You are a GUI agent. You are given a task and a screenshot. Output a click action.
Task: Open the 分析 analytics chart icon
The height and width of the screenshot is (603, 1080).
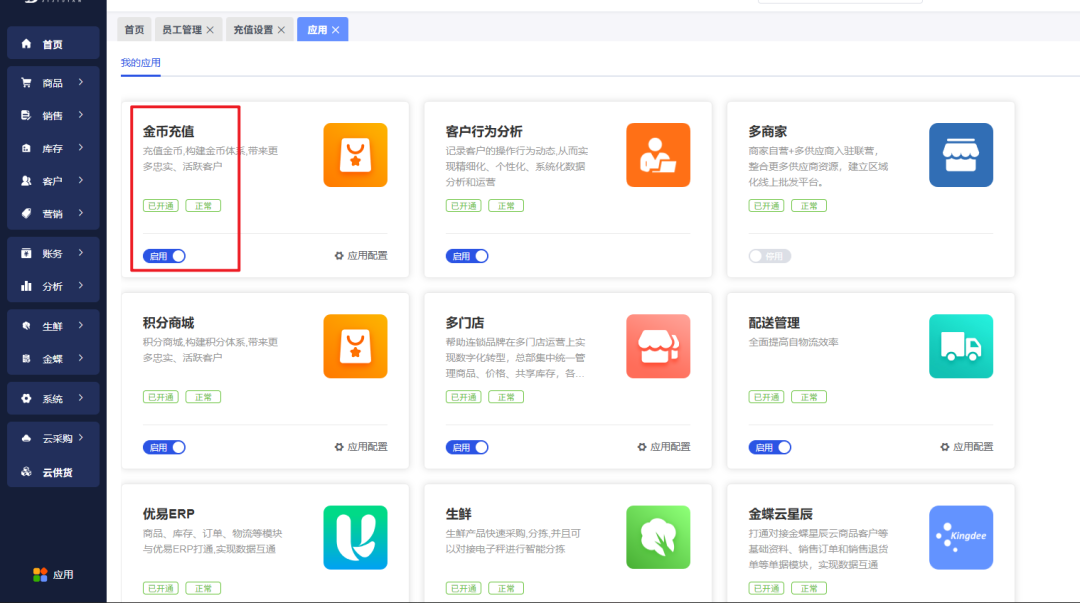point(24,286)
